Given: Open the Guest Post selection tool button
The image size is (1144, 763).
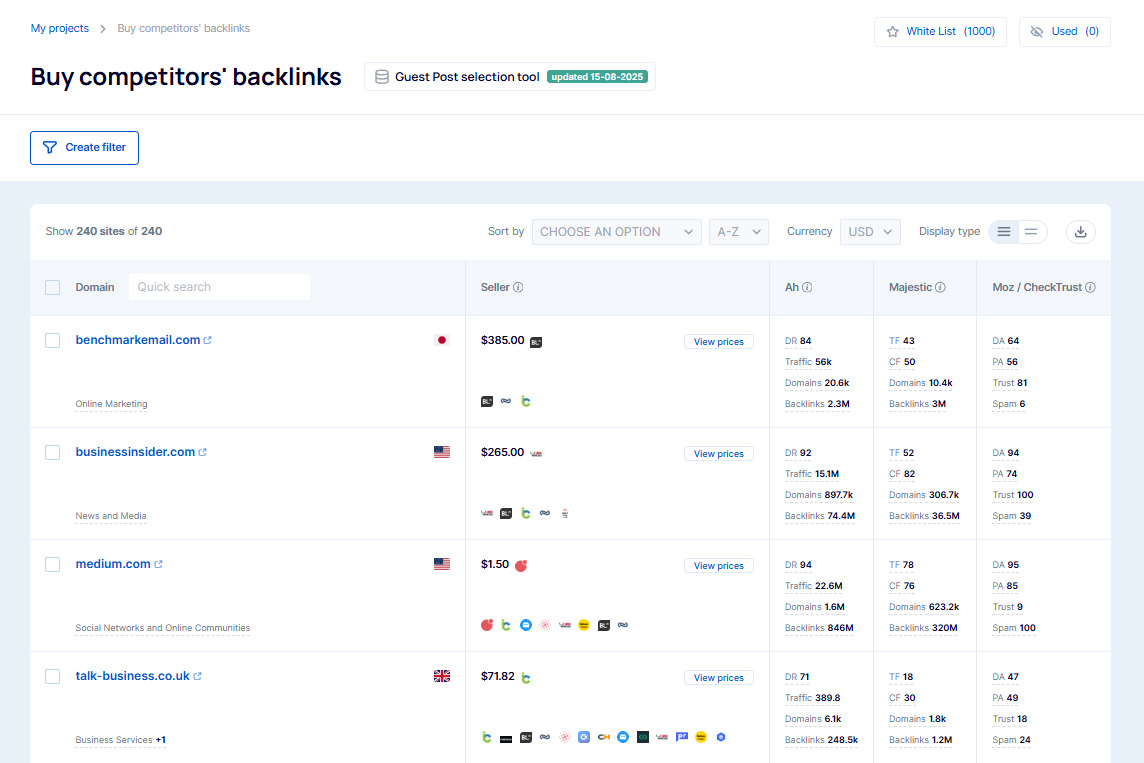Looking at the screenshot, I should (x=509, y=77).
